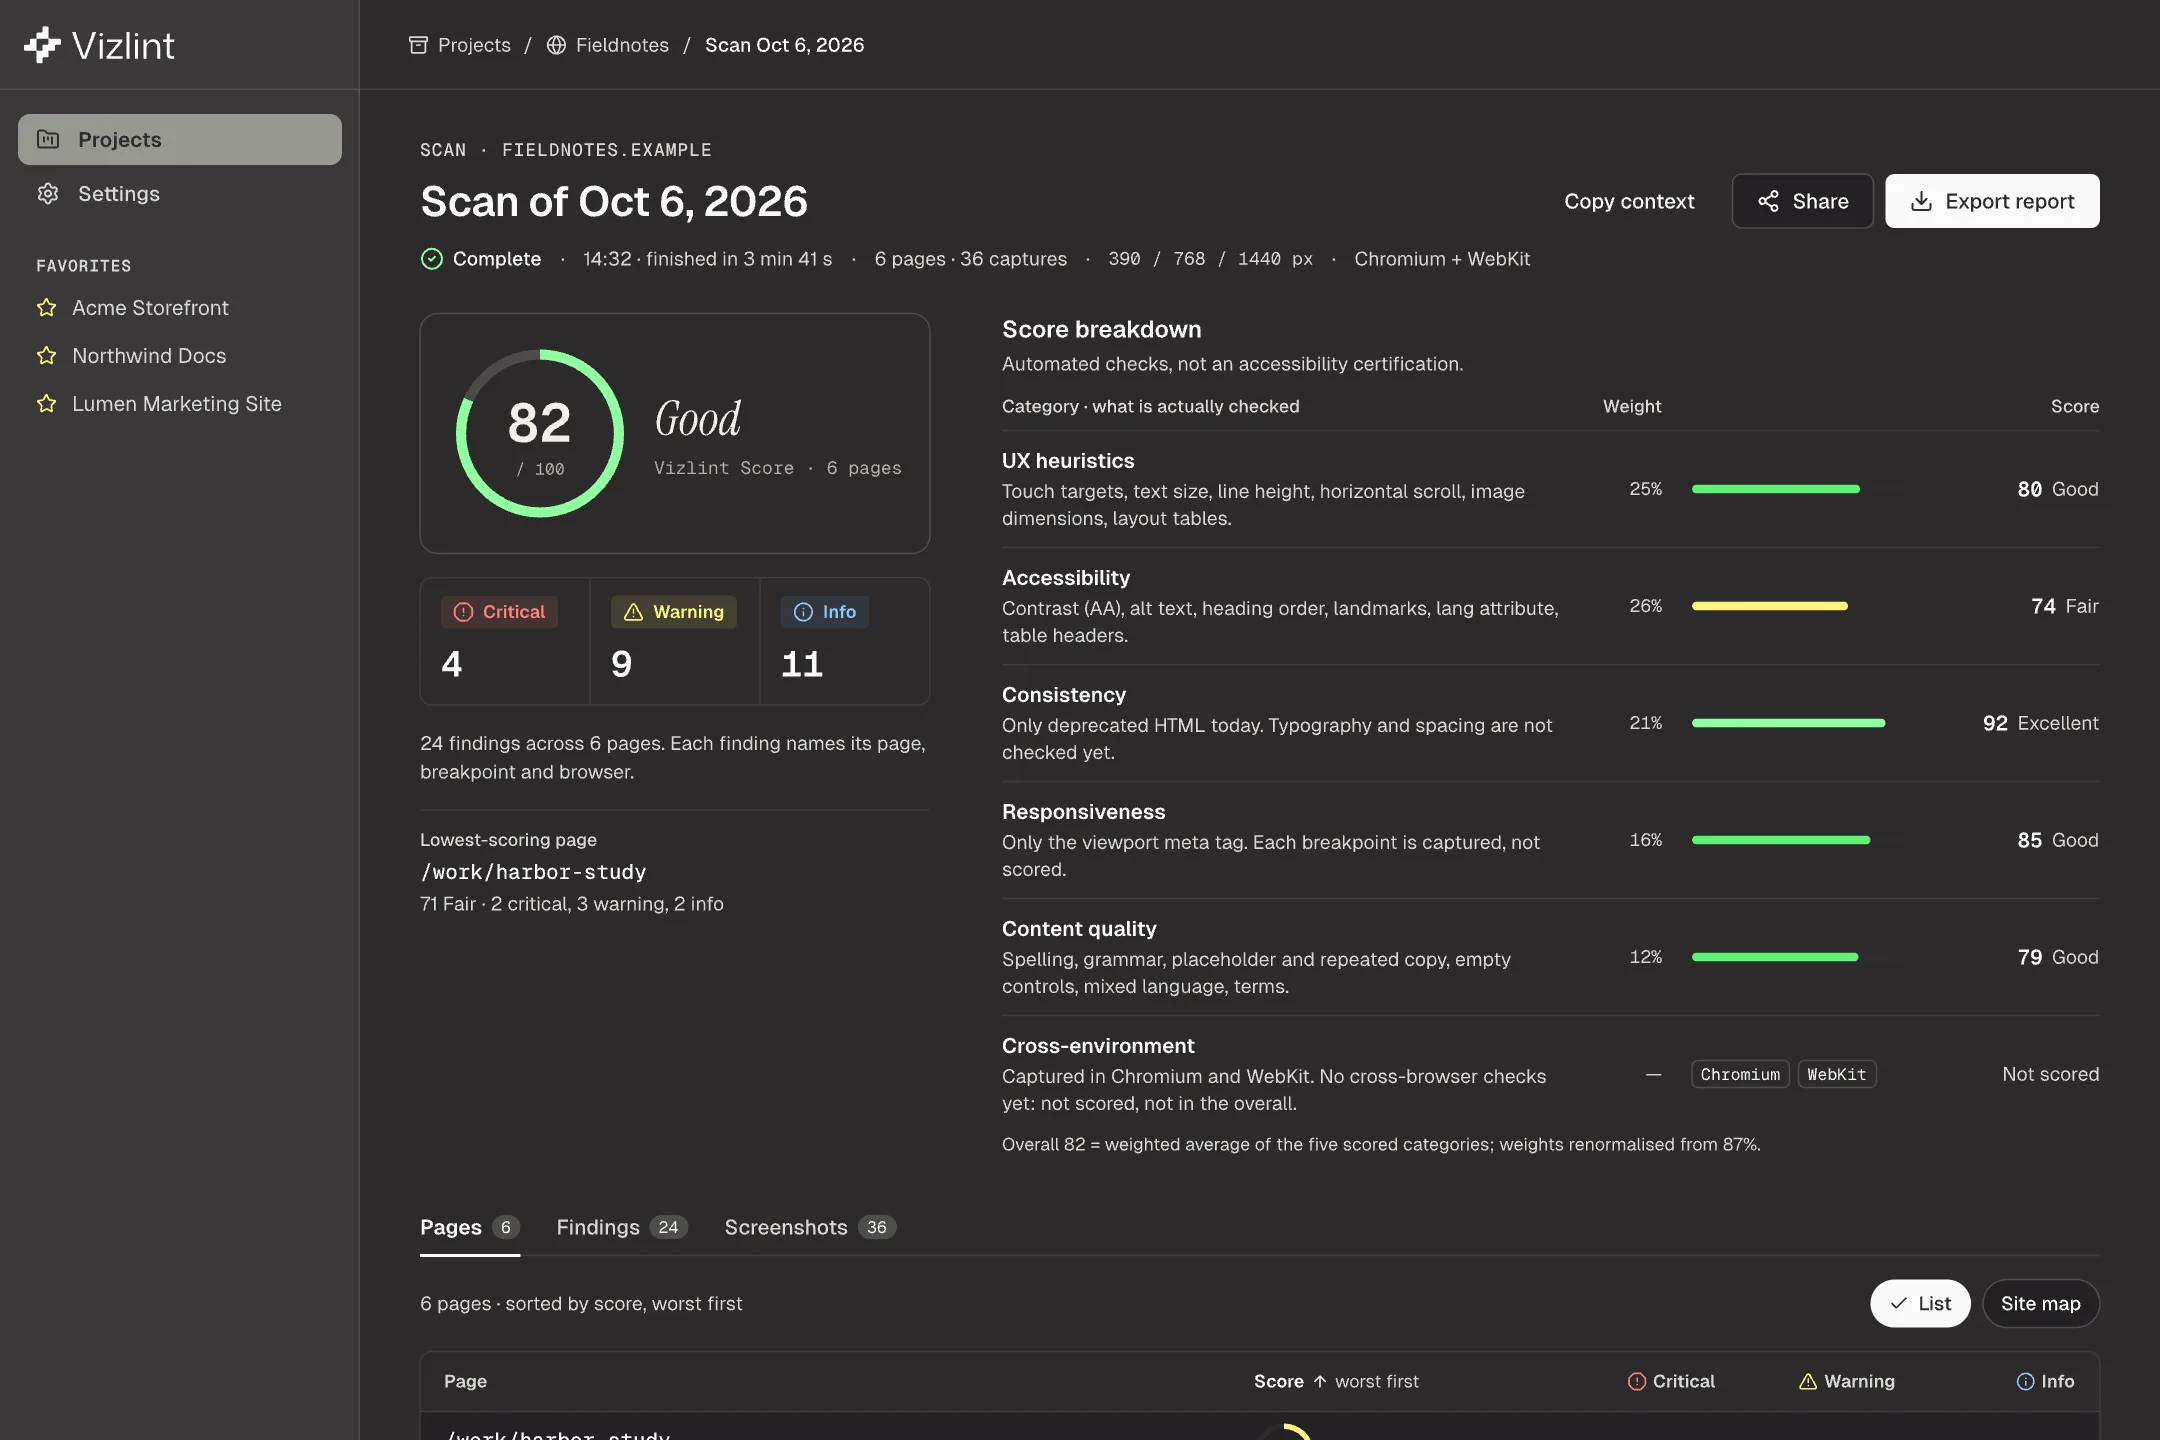Screen dimensions: 2160x1440
Task: Click the Projects archive icon in breadcrumb
Action: (418, 45)
